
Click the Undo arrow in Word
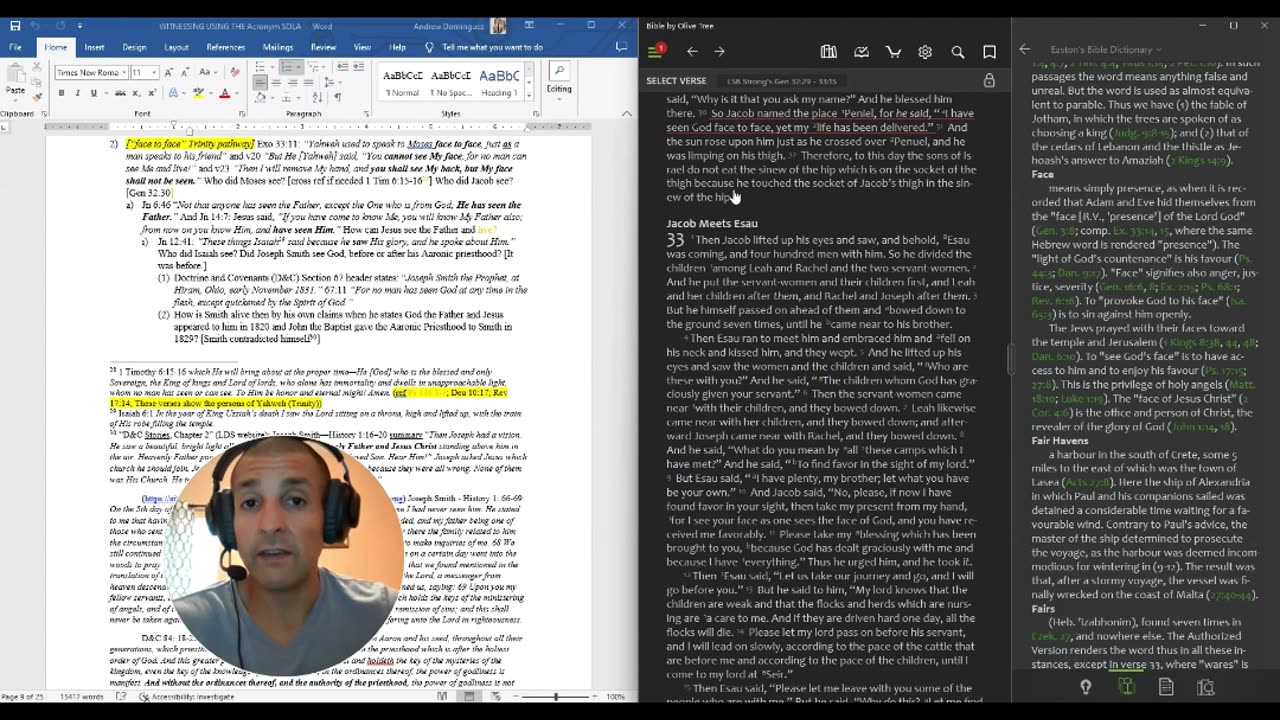(36, 25)
